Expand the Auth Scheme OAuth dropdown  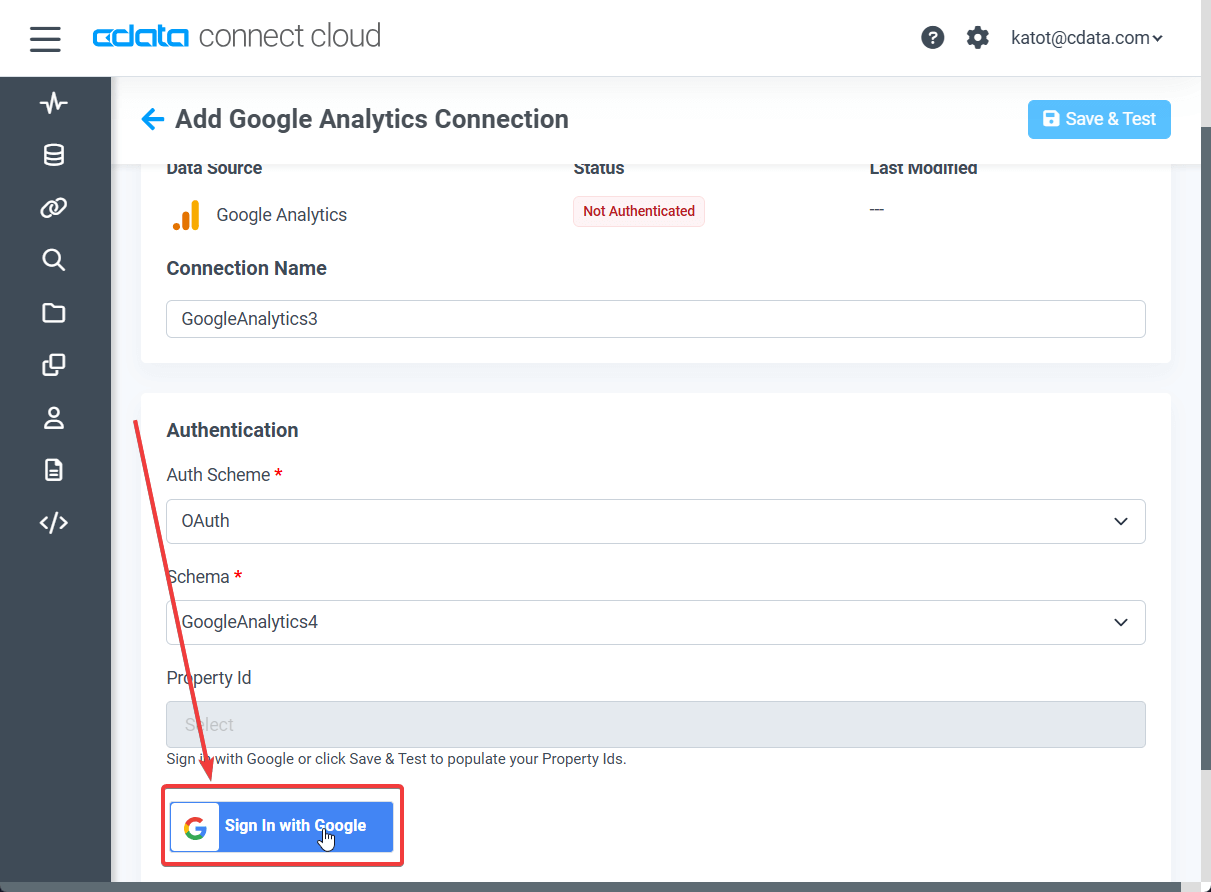[655, 521]
